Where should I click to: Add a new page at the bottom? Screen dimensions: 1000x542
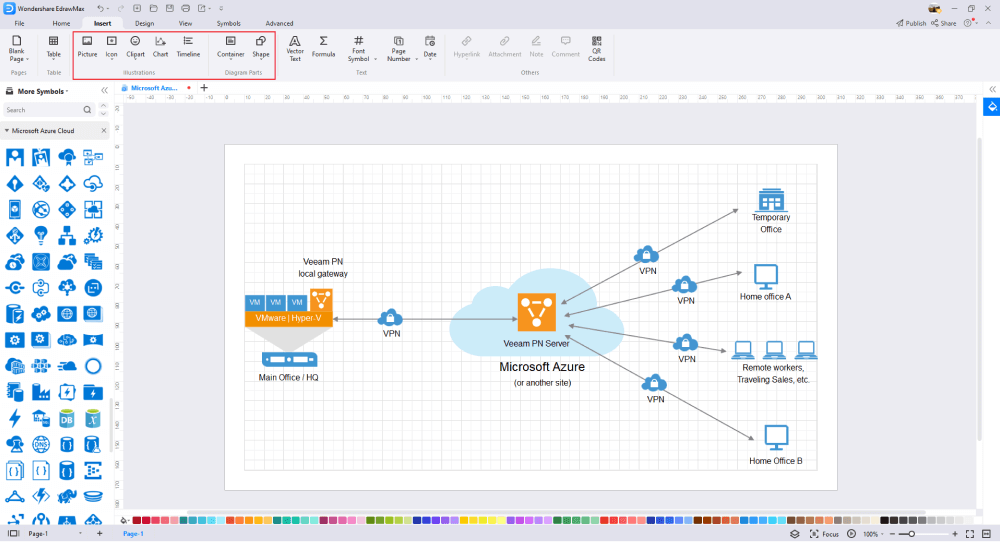click(x=99, y=533)
